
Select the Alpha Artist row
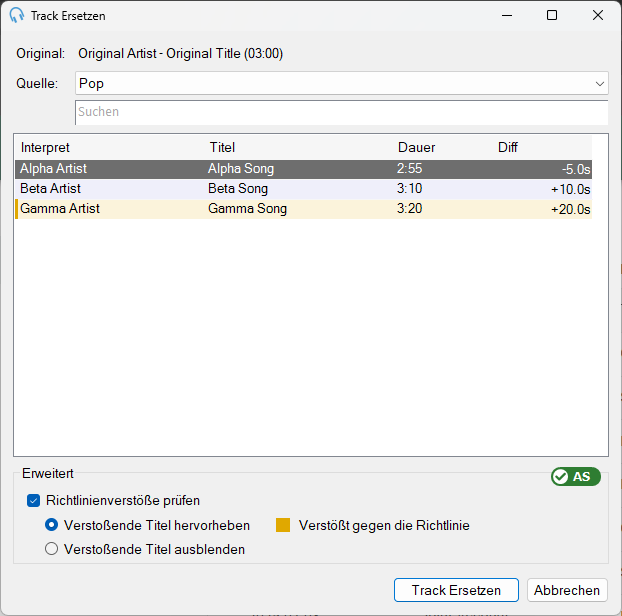[x=303, y=169]
